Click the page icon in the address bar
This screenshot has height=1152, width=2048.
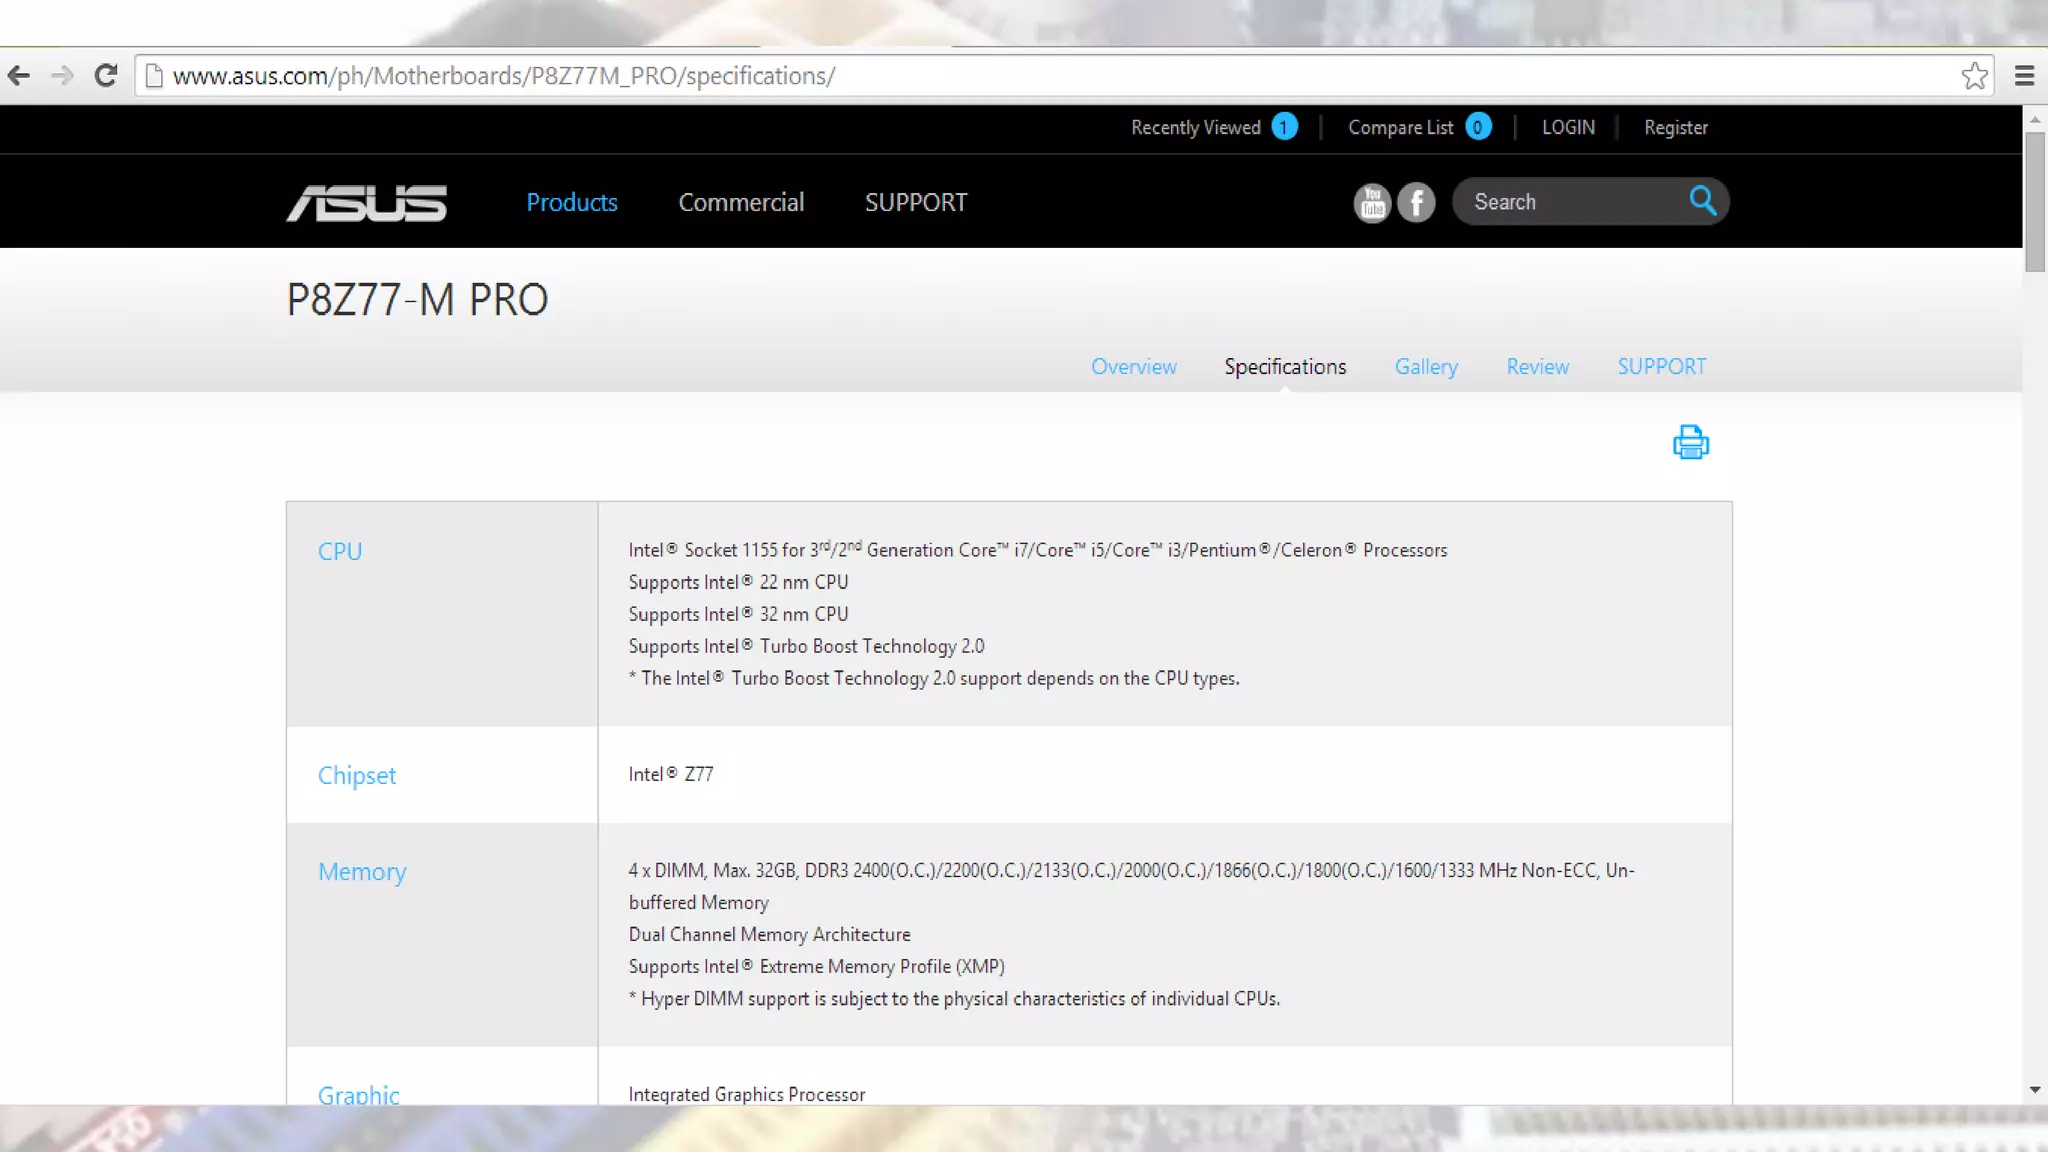coord(154,76)
